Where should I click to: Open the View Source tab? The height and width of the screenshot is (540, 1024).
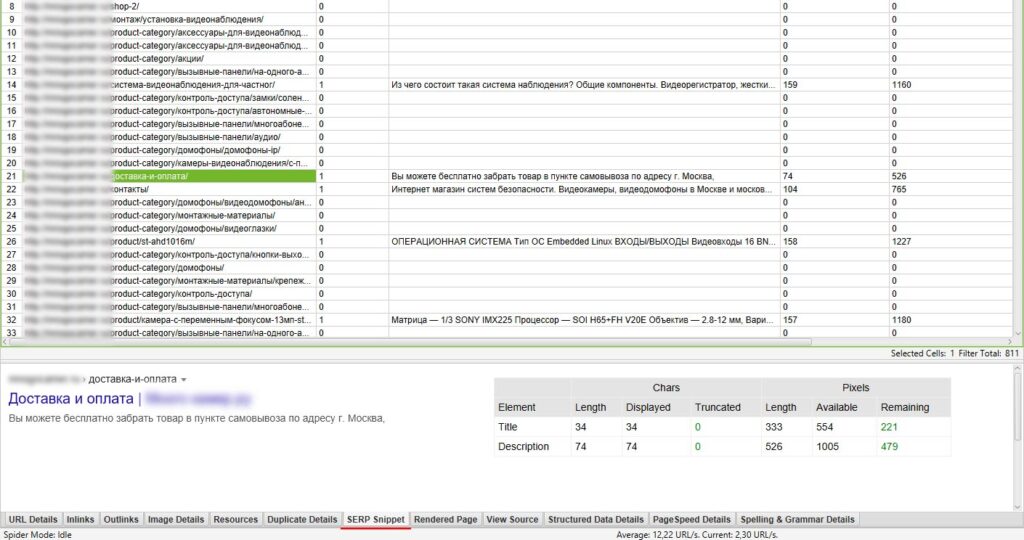[512, 520]
